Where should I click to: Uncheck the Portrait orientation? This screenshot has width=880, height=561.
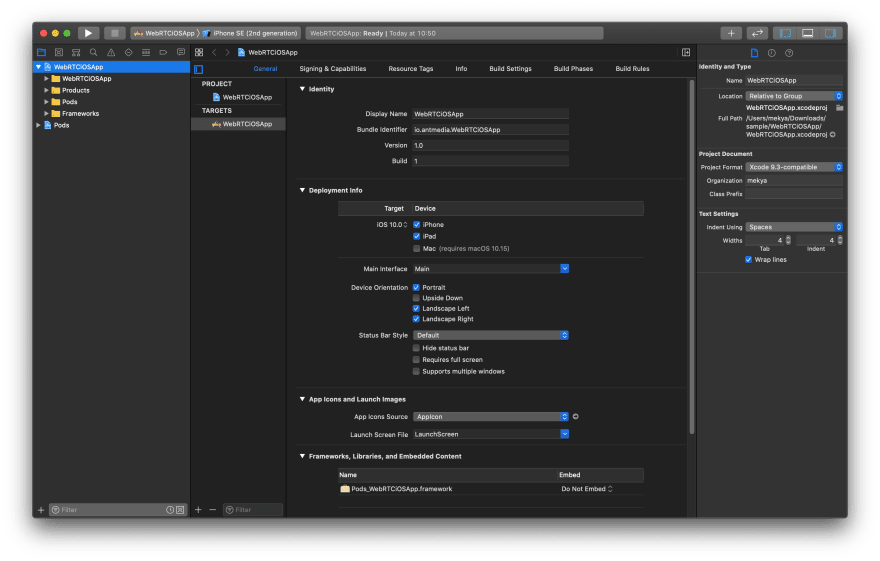point(416,287)
